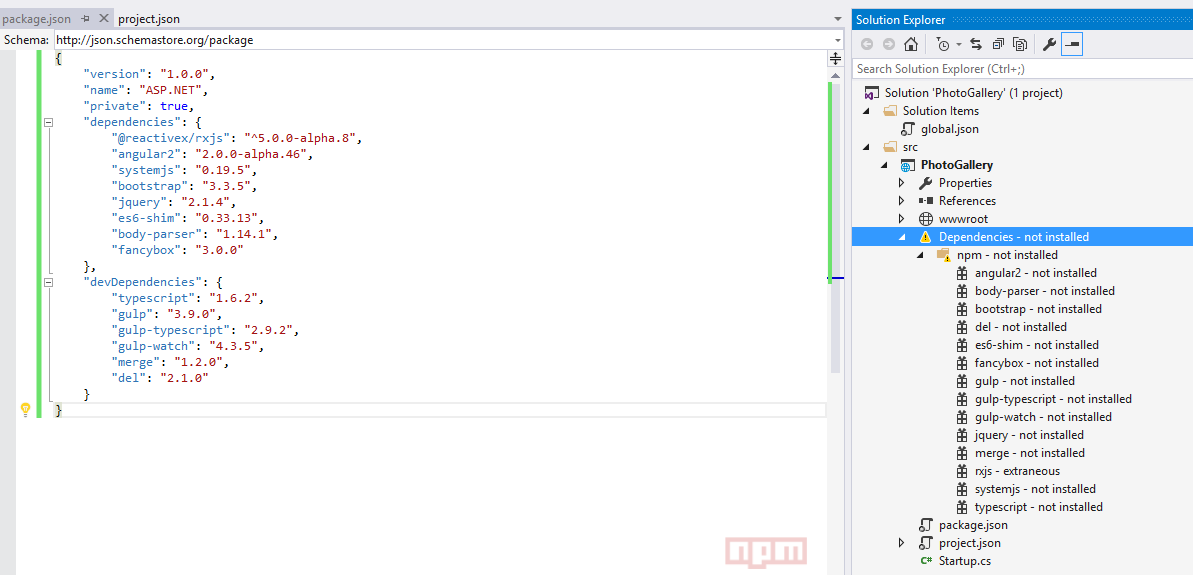Select global.json under Solution Items
The width and height of the screenshot is (1193, 575).
[x=949, y=129]
